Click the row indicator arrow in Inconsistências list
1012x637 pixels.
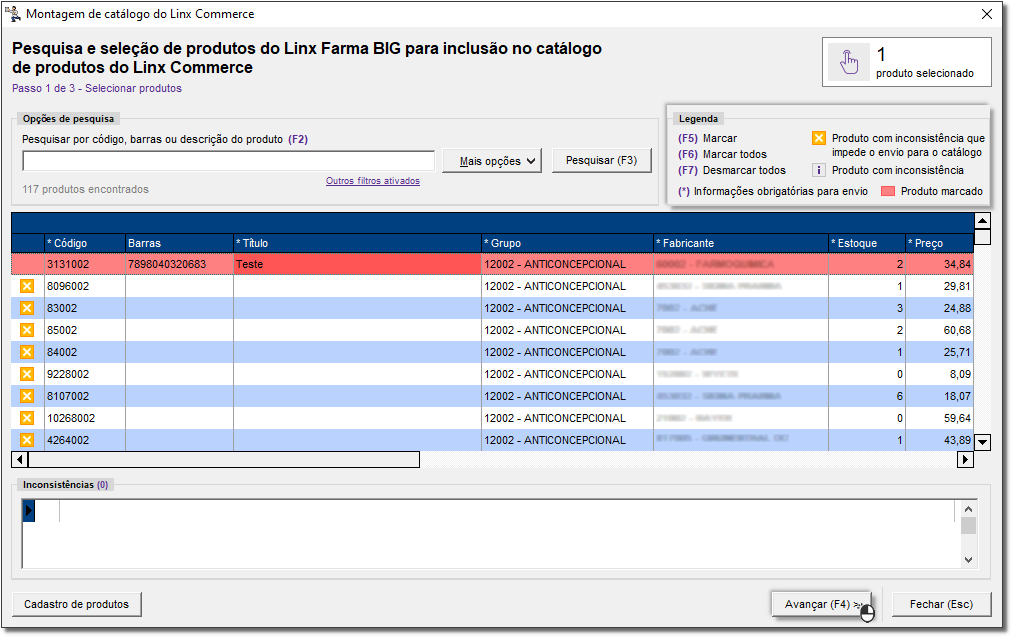(x=28, y=511)
